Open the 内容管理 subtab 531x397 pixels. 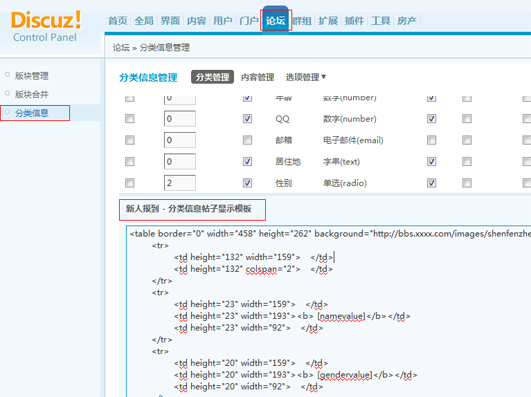point(257,77)
